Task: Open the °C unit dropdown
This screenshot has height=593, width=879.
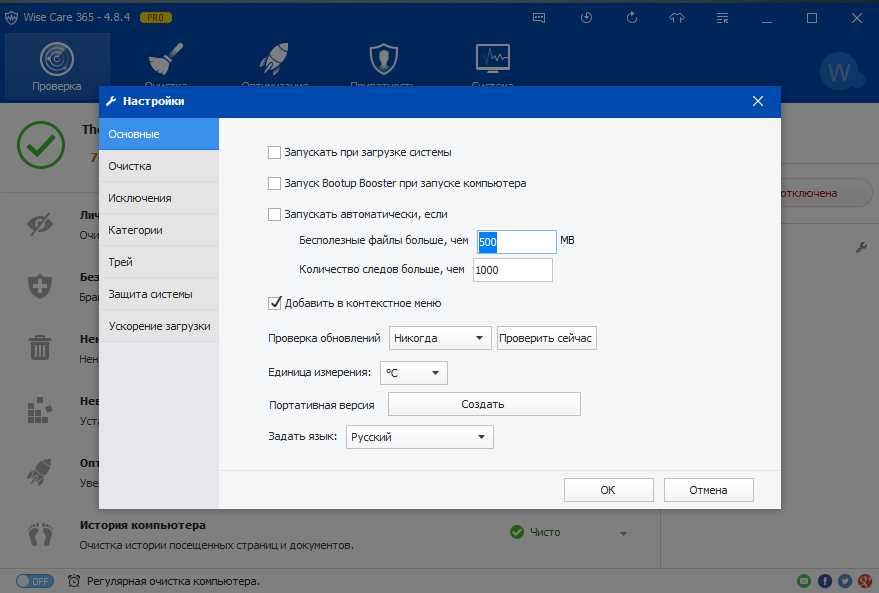Action: pos(414,373)
